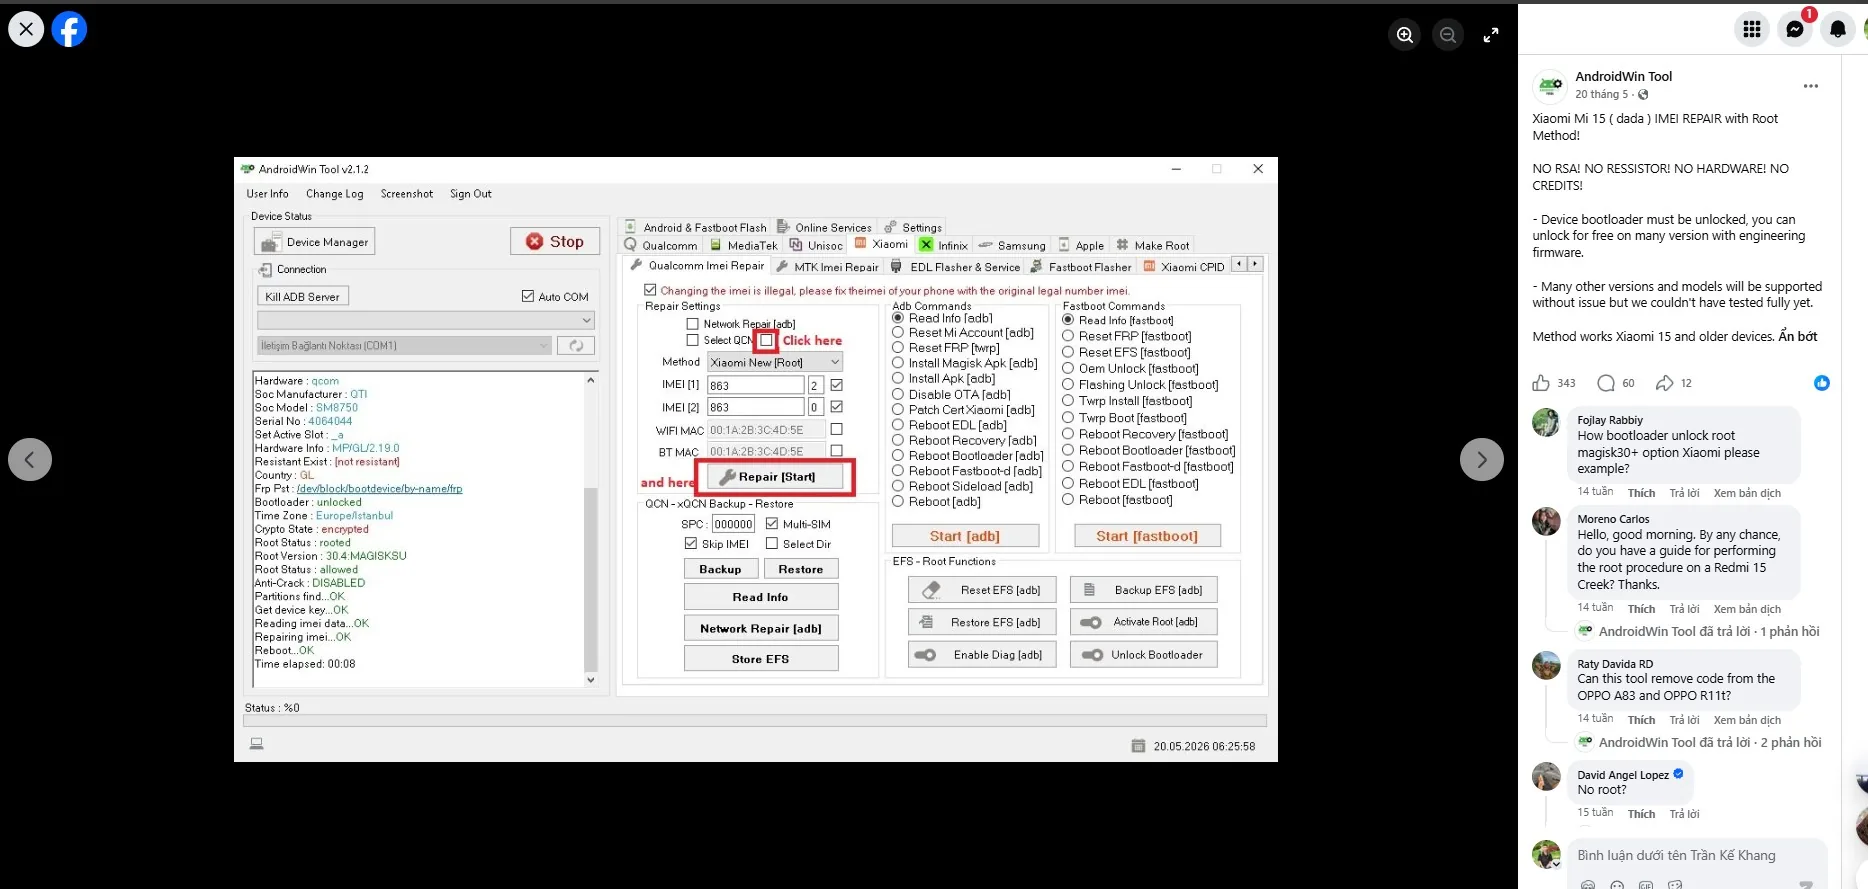Image resolution: width=1868 pixels, height=889 pixels.
Task: Enable the Network Repair [adb] checkbox
Action: click(x=692, y=324)
